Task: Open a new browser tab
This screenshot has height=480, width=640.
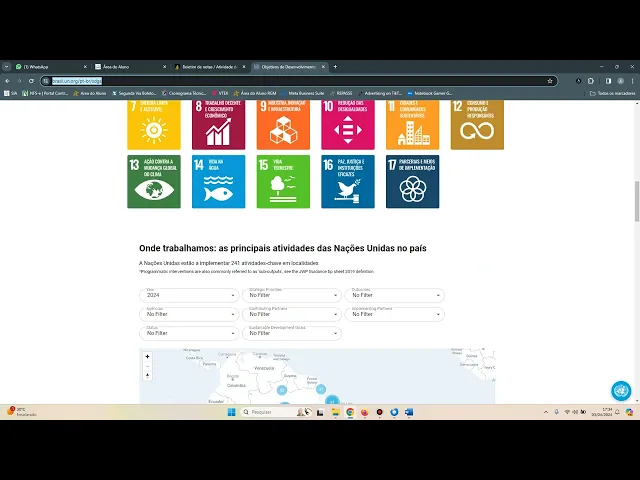Action: coord(335,67)
